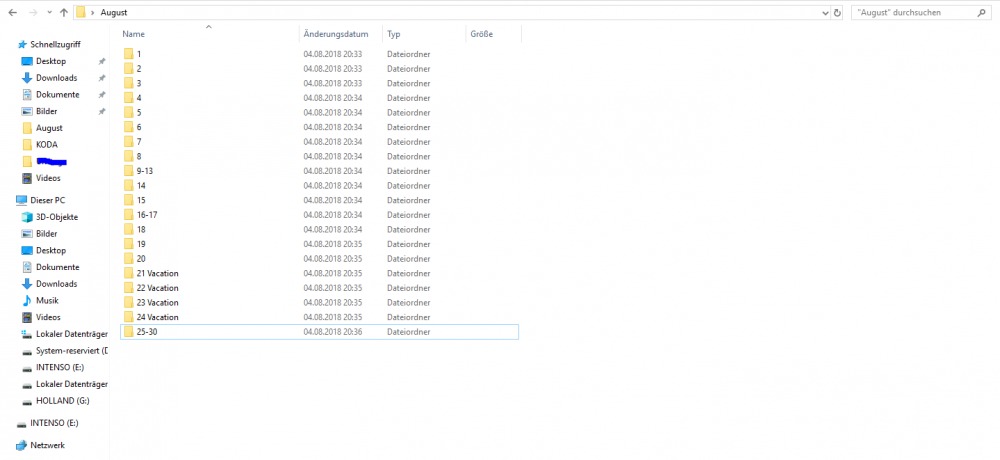Click the breadcrumb chevron before August
This screenshot has width=1000, height=460.
point(93,12)
